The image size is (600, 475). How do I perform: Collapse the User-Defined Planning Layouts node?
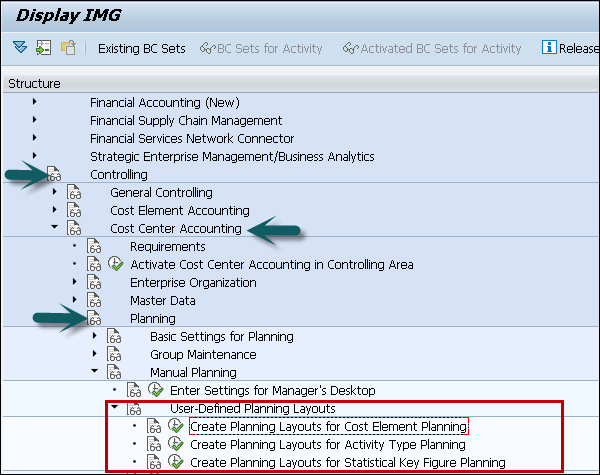pos(114,409)
